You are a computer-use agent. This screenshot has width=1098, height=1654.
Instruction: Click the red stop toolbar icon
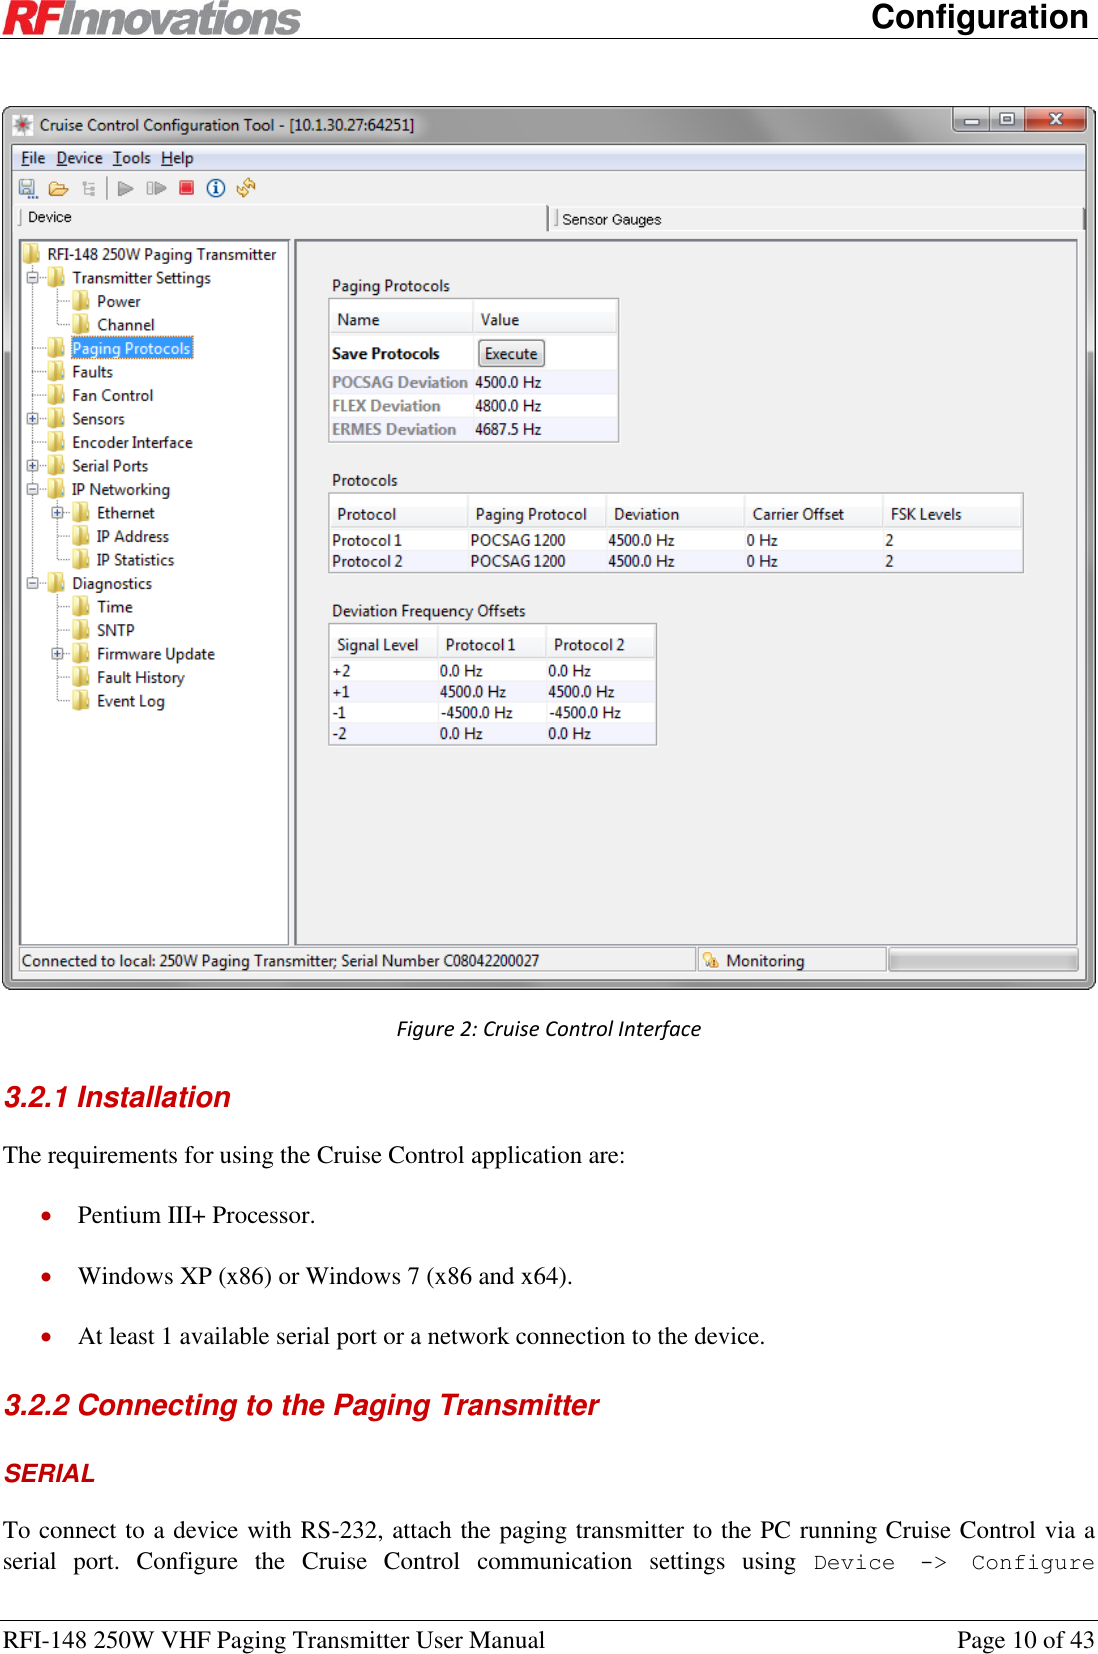pos(186,187)
